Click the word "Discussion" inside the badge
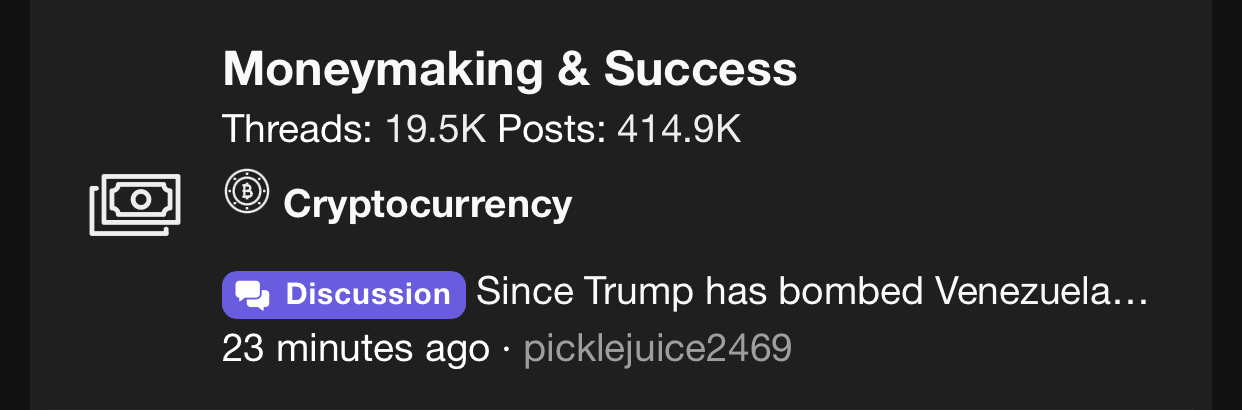Image resolution: width=1242 pixels, height=410 pixels. (x=368, y=294)
